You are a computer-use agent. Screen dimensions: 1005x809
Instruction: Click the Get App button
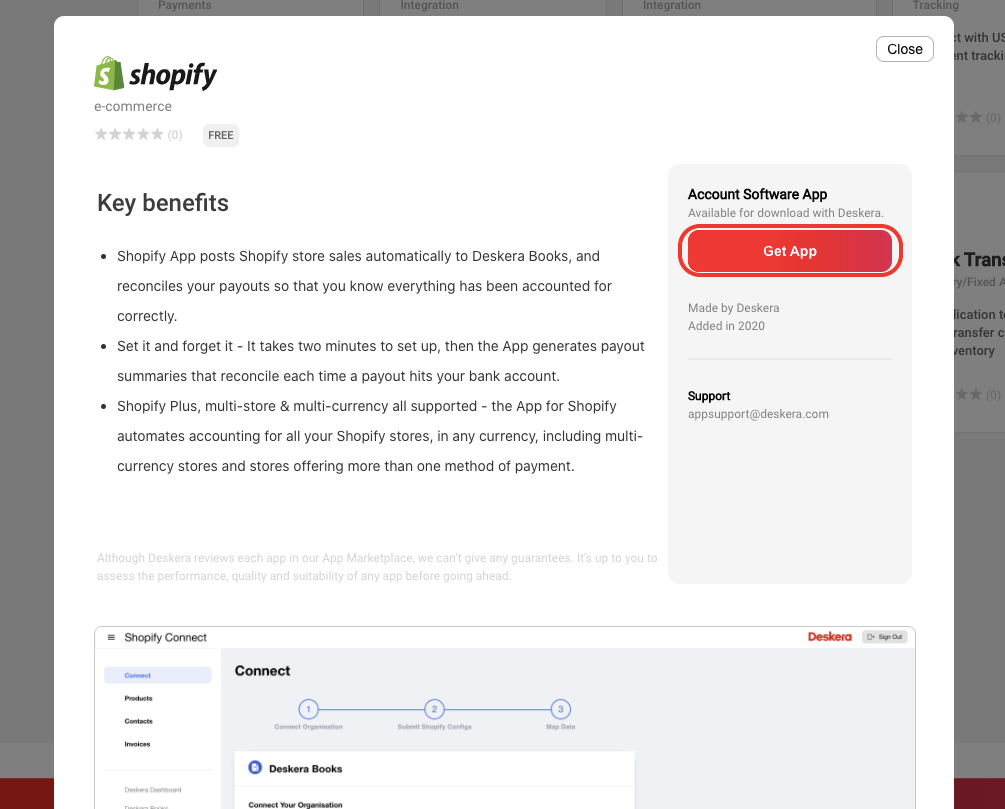pyautogui.click(x=790, y=251)
